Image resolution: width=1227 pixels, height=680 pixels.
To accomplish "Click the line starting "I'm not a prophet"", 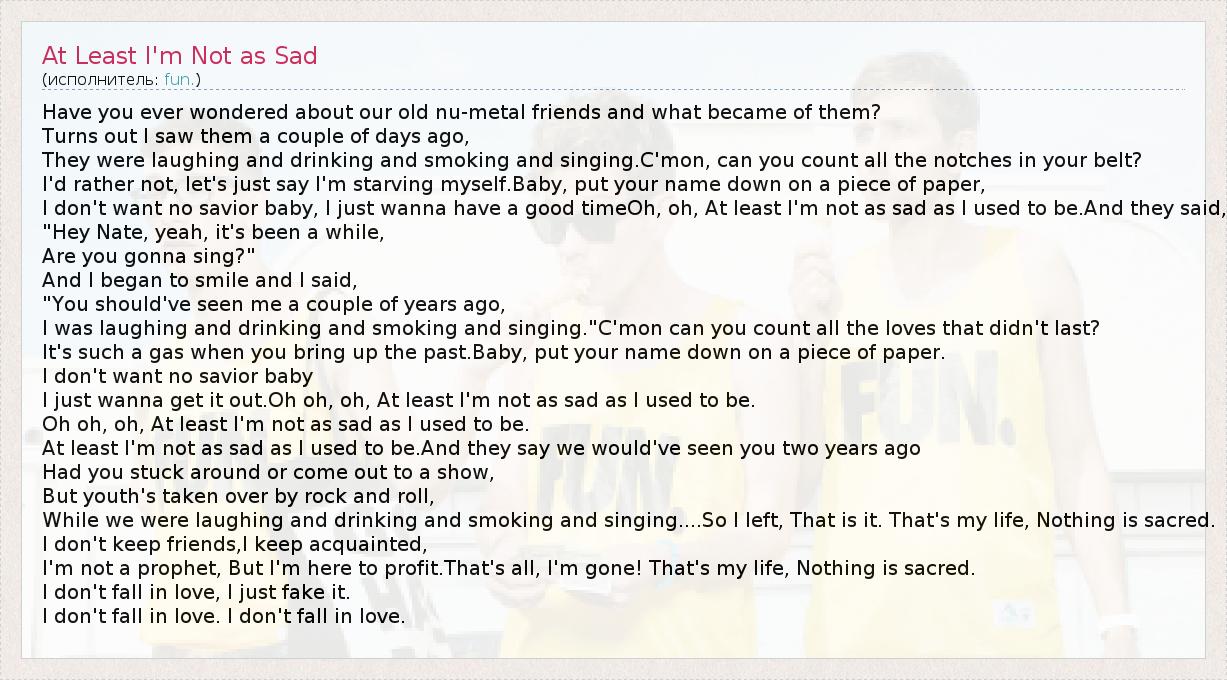I will 508,568.
